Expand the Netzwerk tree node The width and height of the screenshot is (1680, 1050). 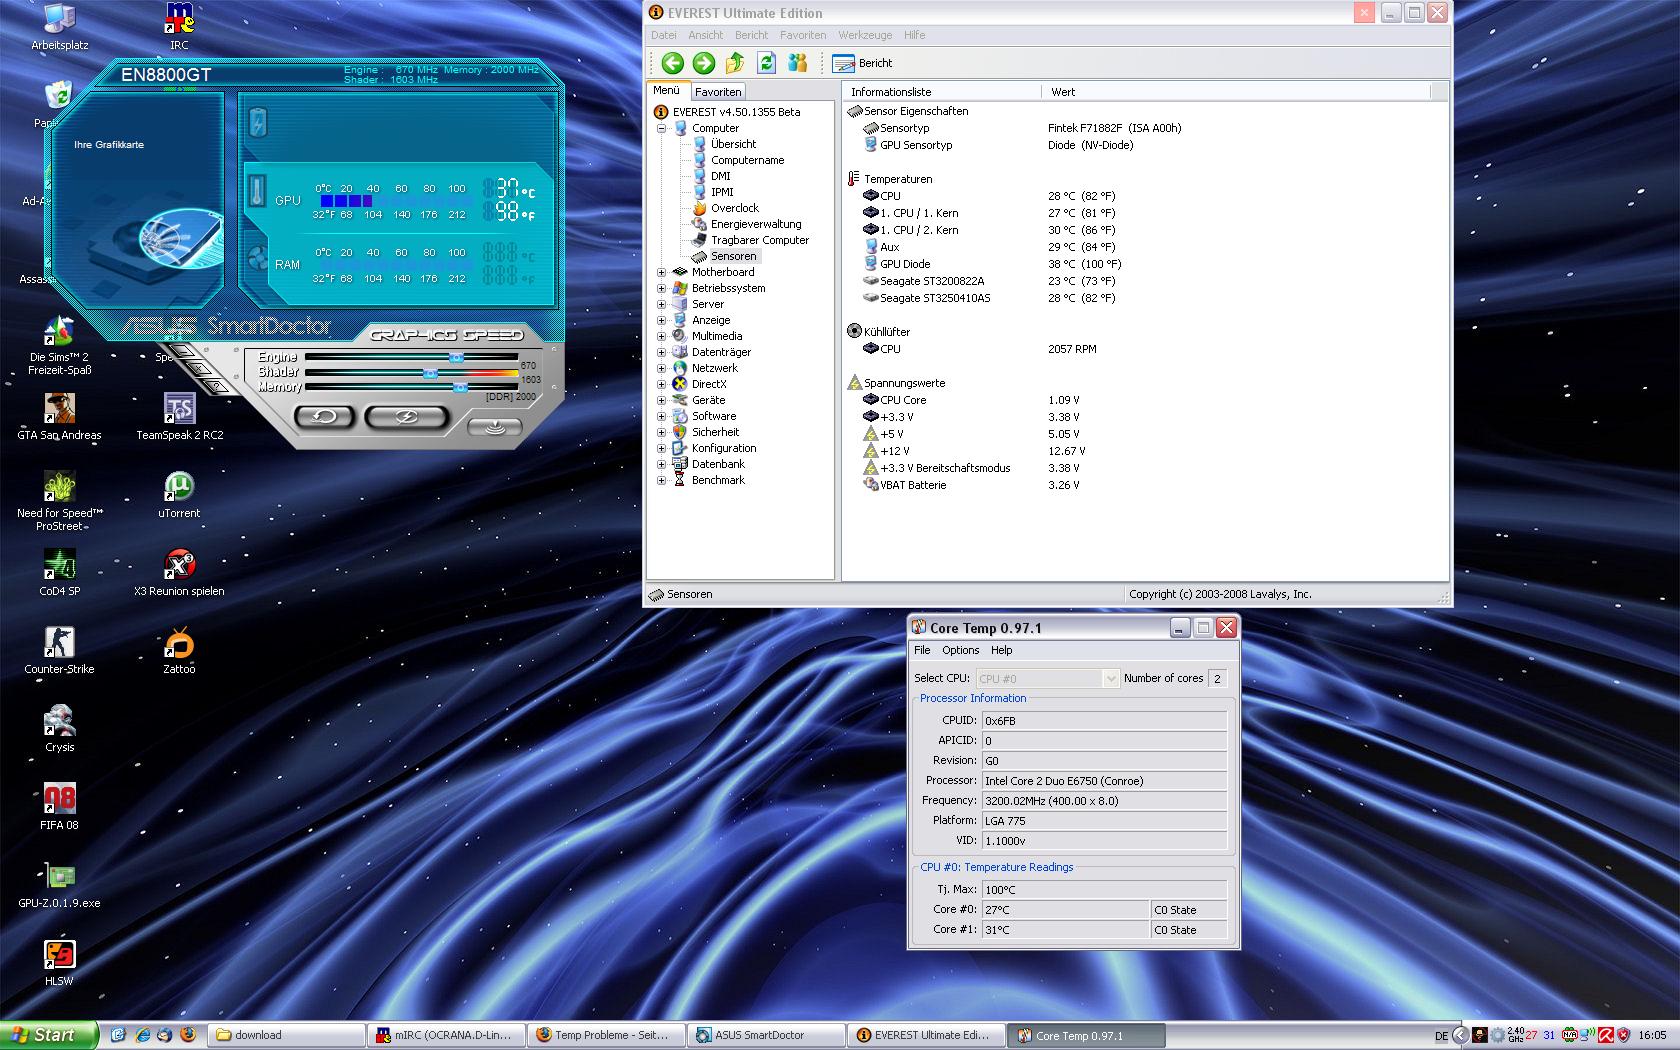click(x=661, y=368)
